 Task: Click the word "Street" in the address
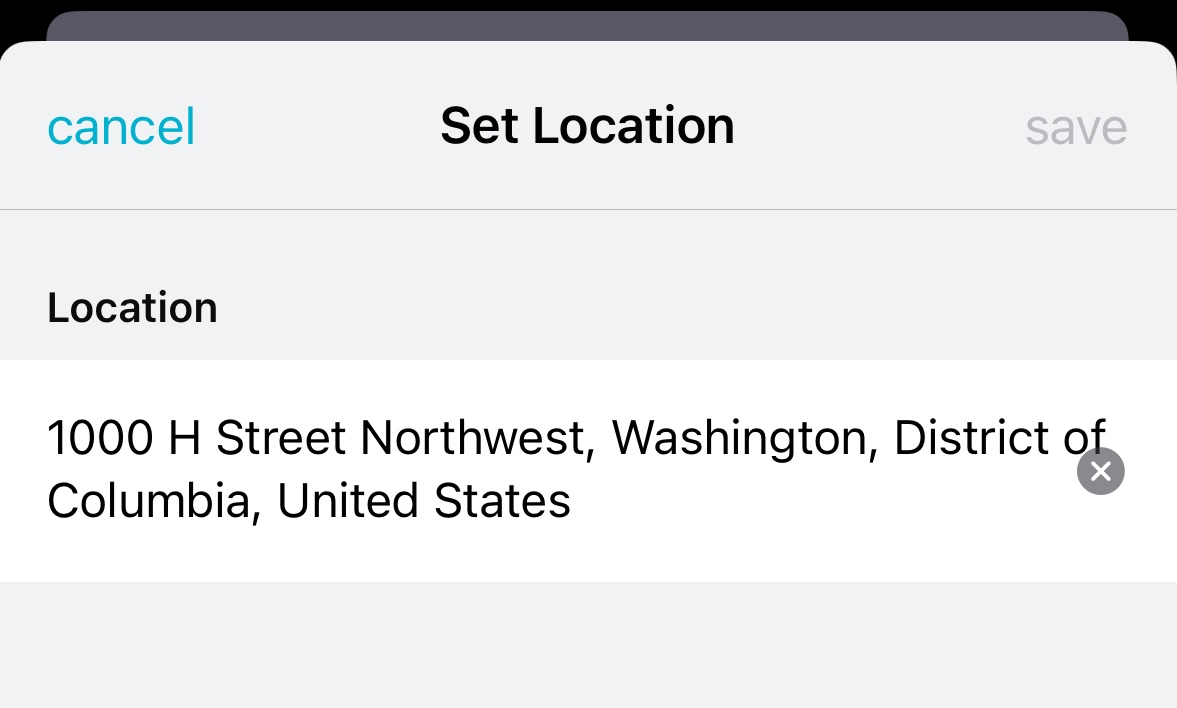point(280,438)
